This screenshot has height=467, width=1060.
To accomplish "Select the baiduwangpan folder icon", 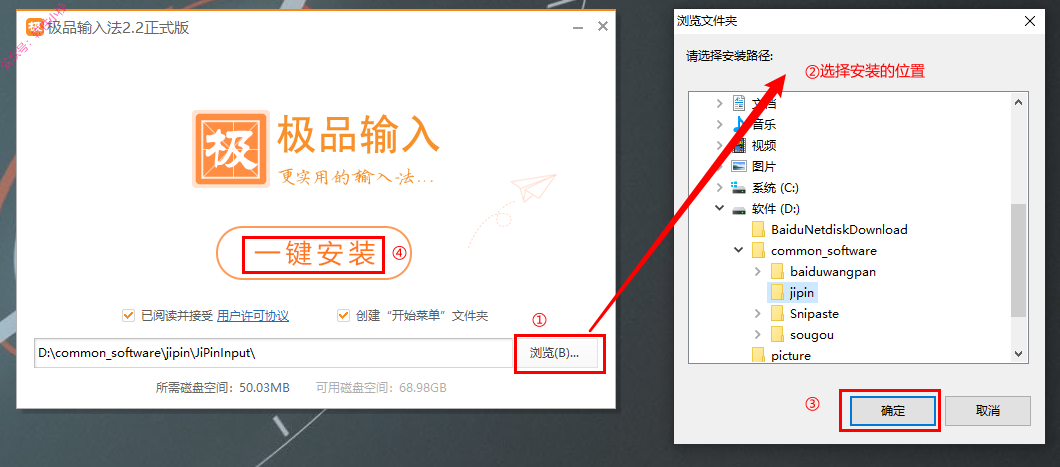I will point(777,271).
